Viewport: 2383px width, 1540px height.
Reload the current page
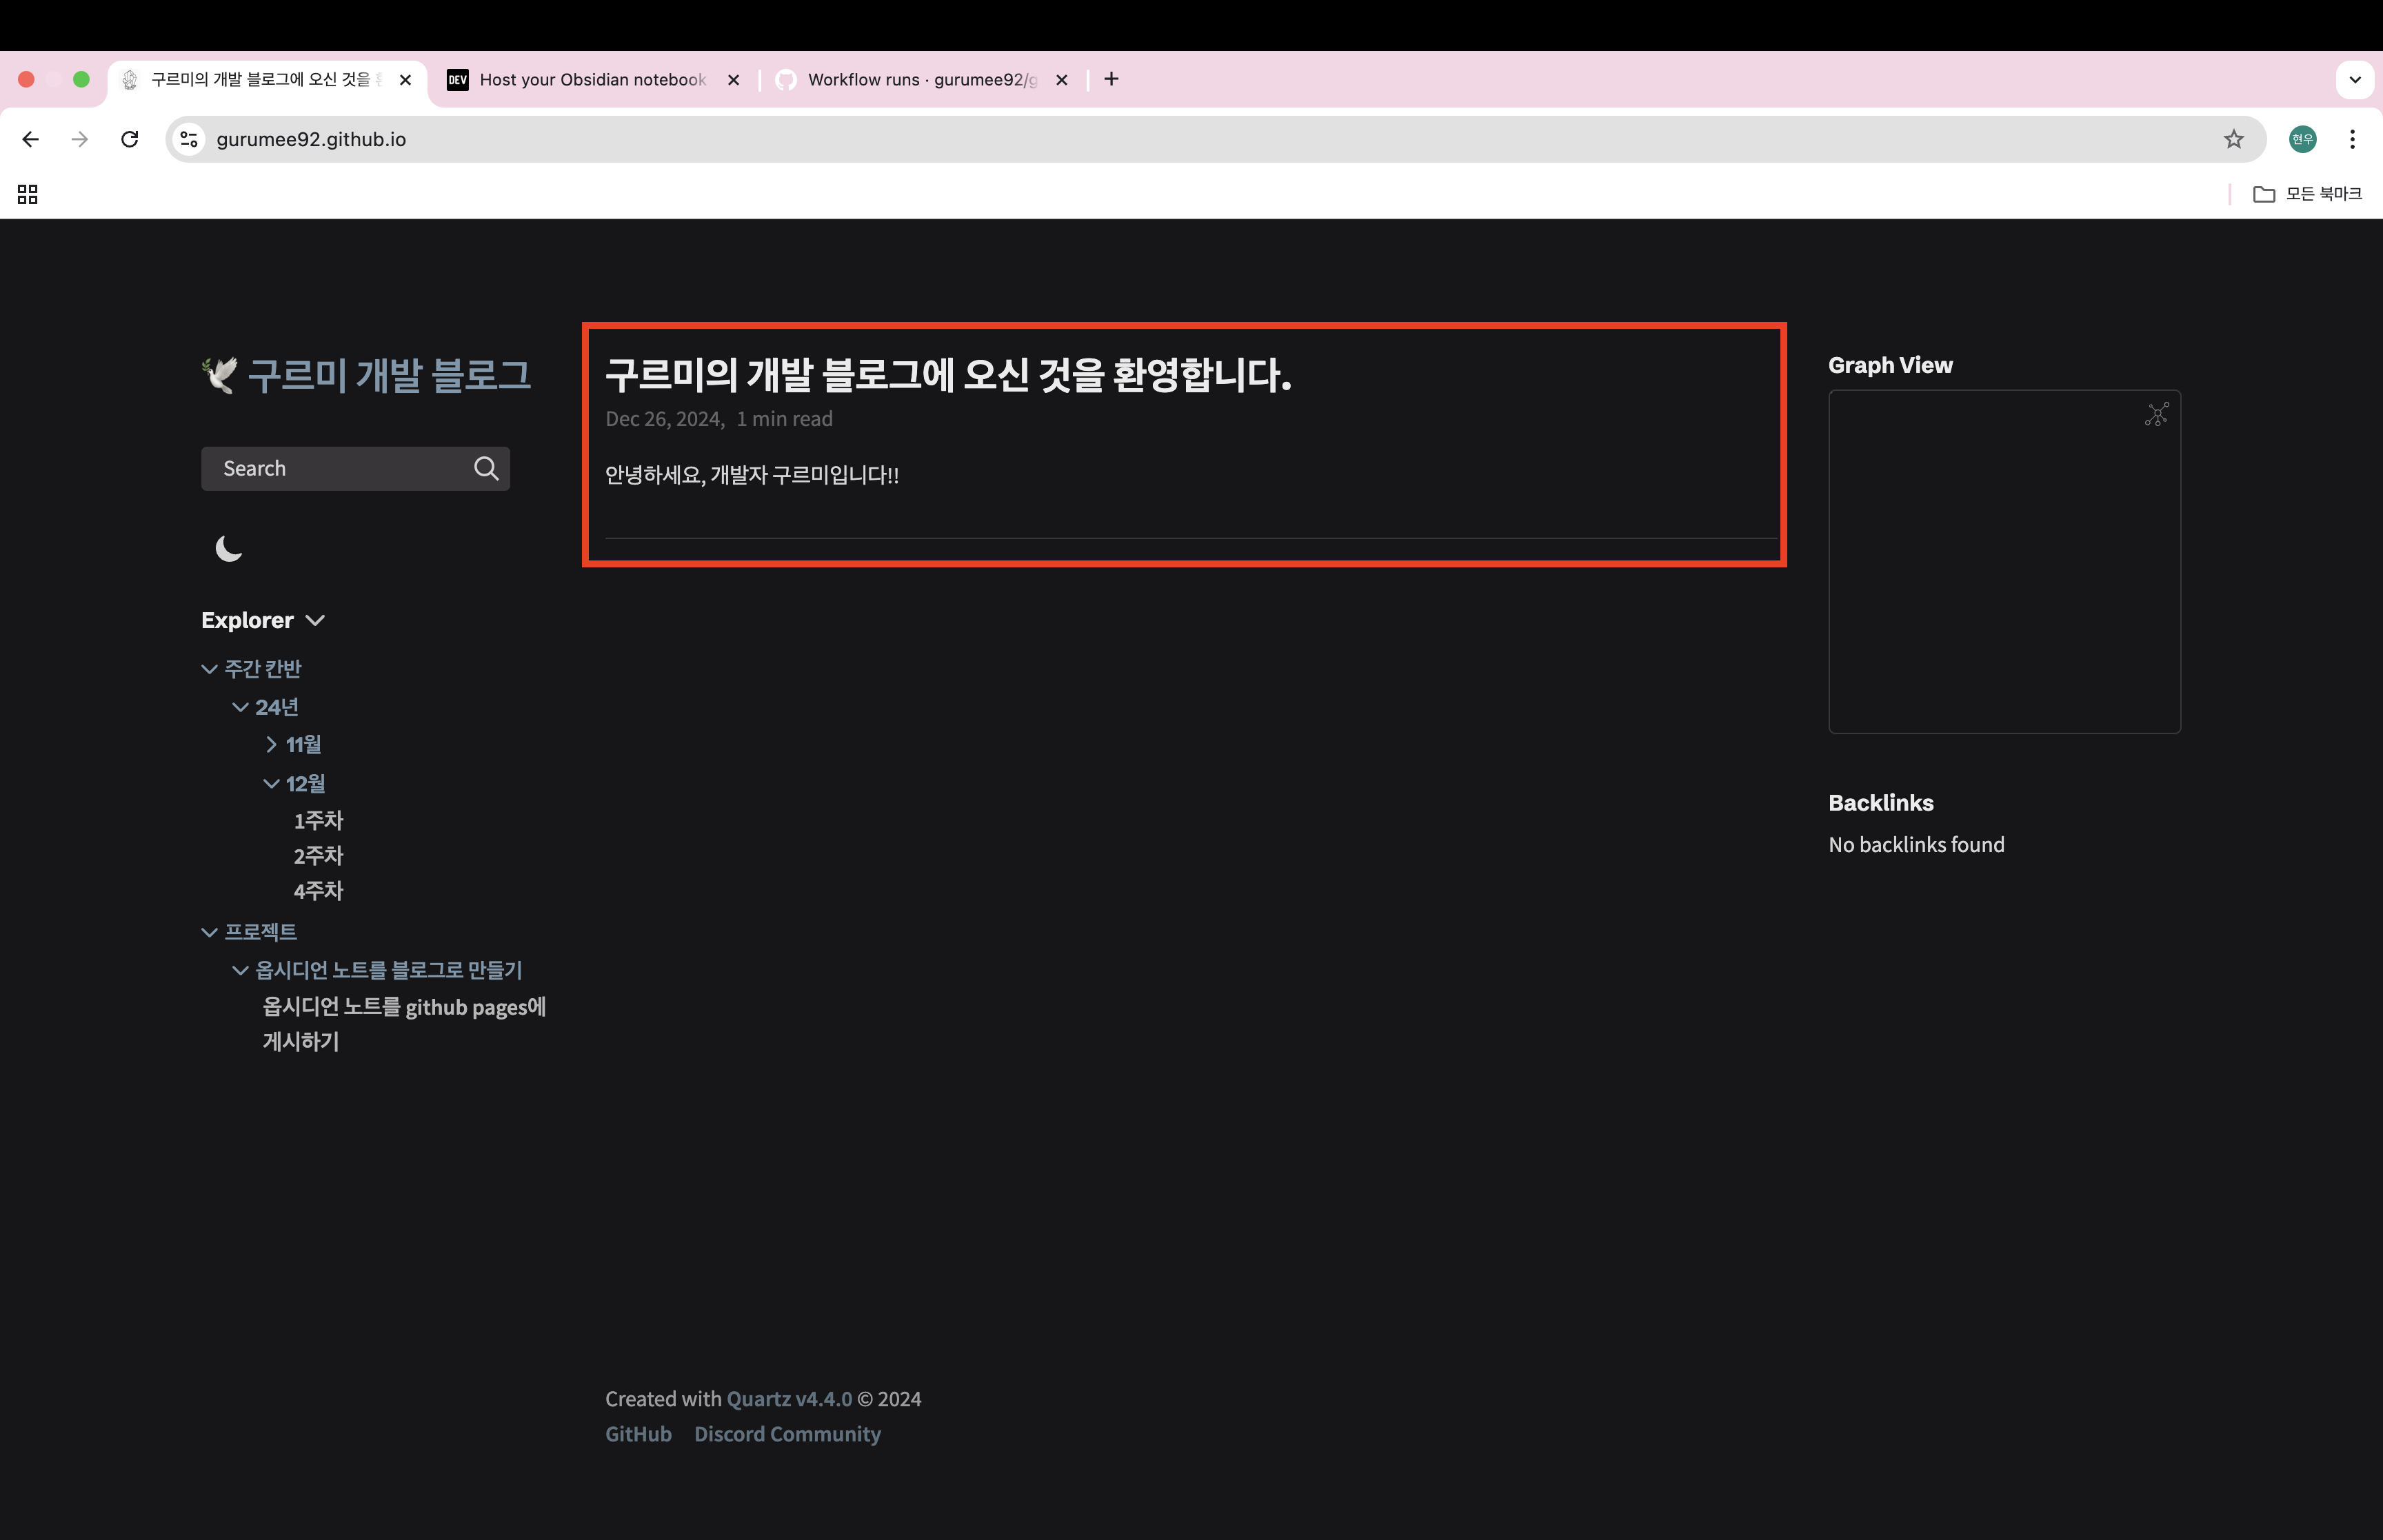point(130,139)
